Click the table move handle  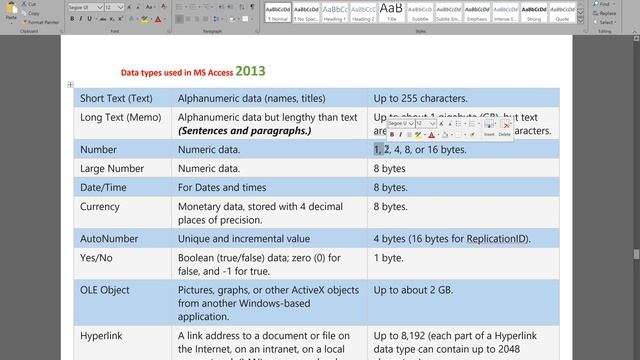[70, 84]
